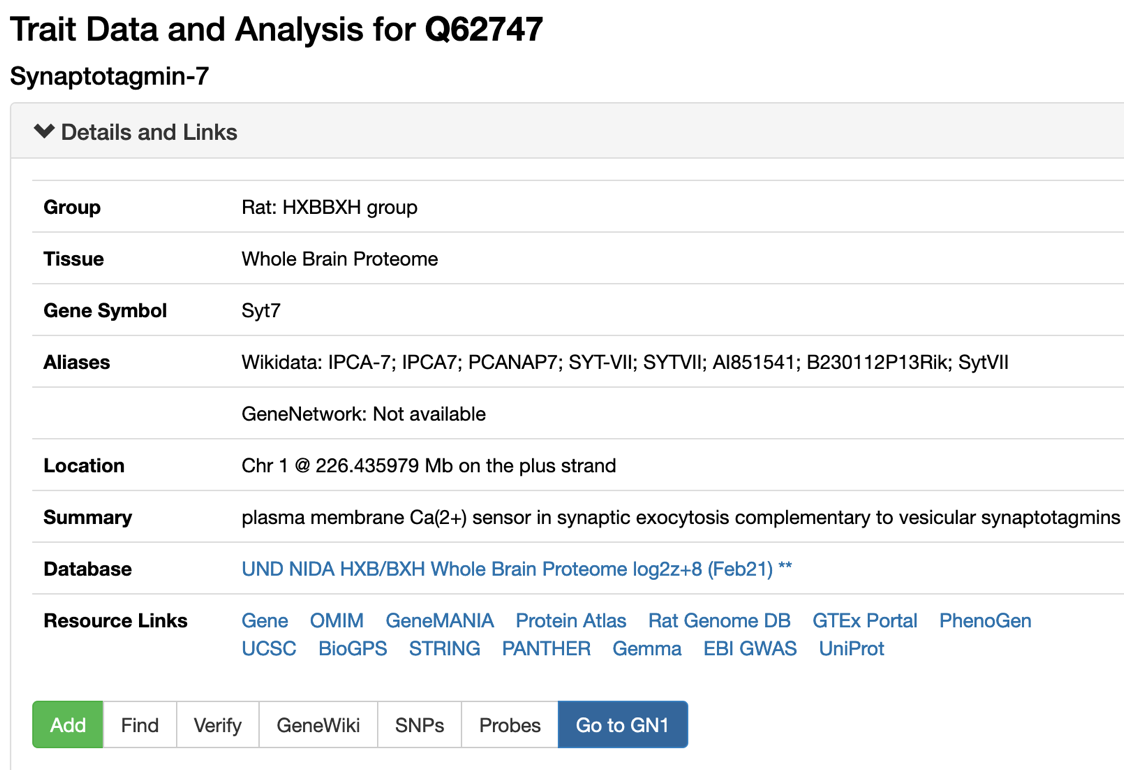
Task: Click the BioGPS link
Action: pyautogui.click(x=352, y=649)
